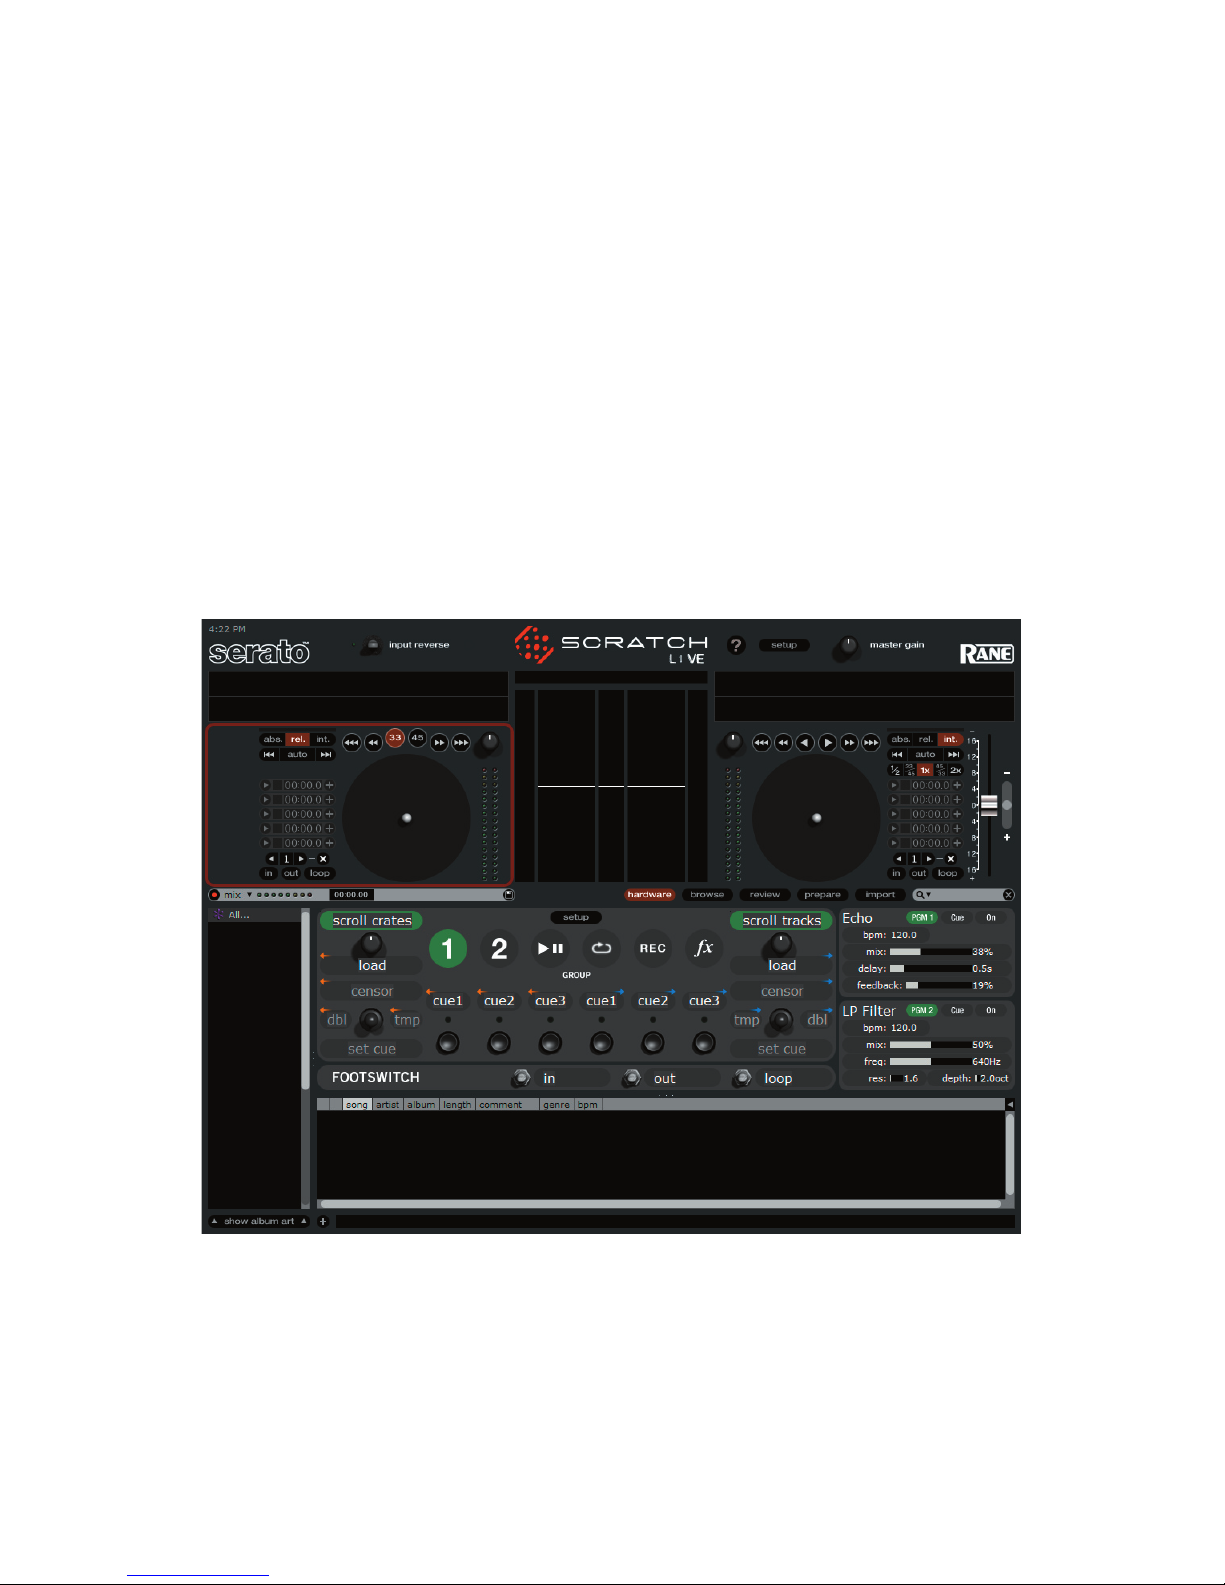Select right deck half speed

click(895, 770)
